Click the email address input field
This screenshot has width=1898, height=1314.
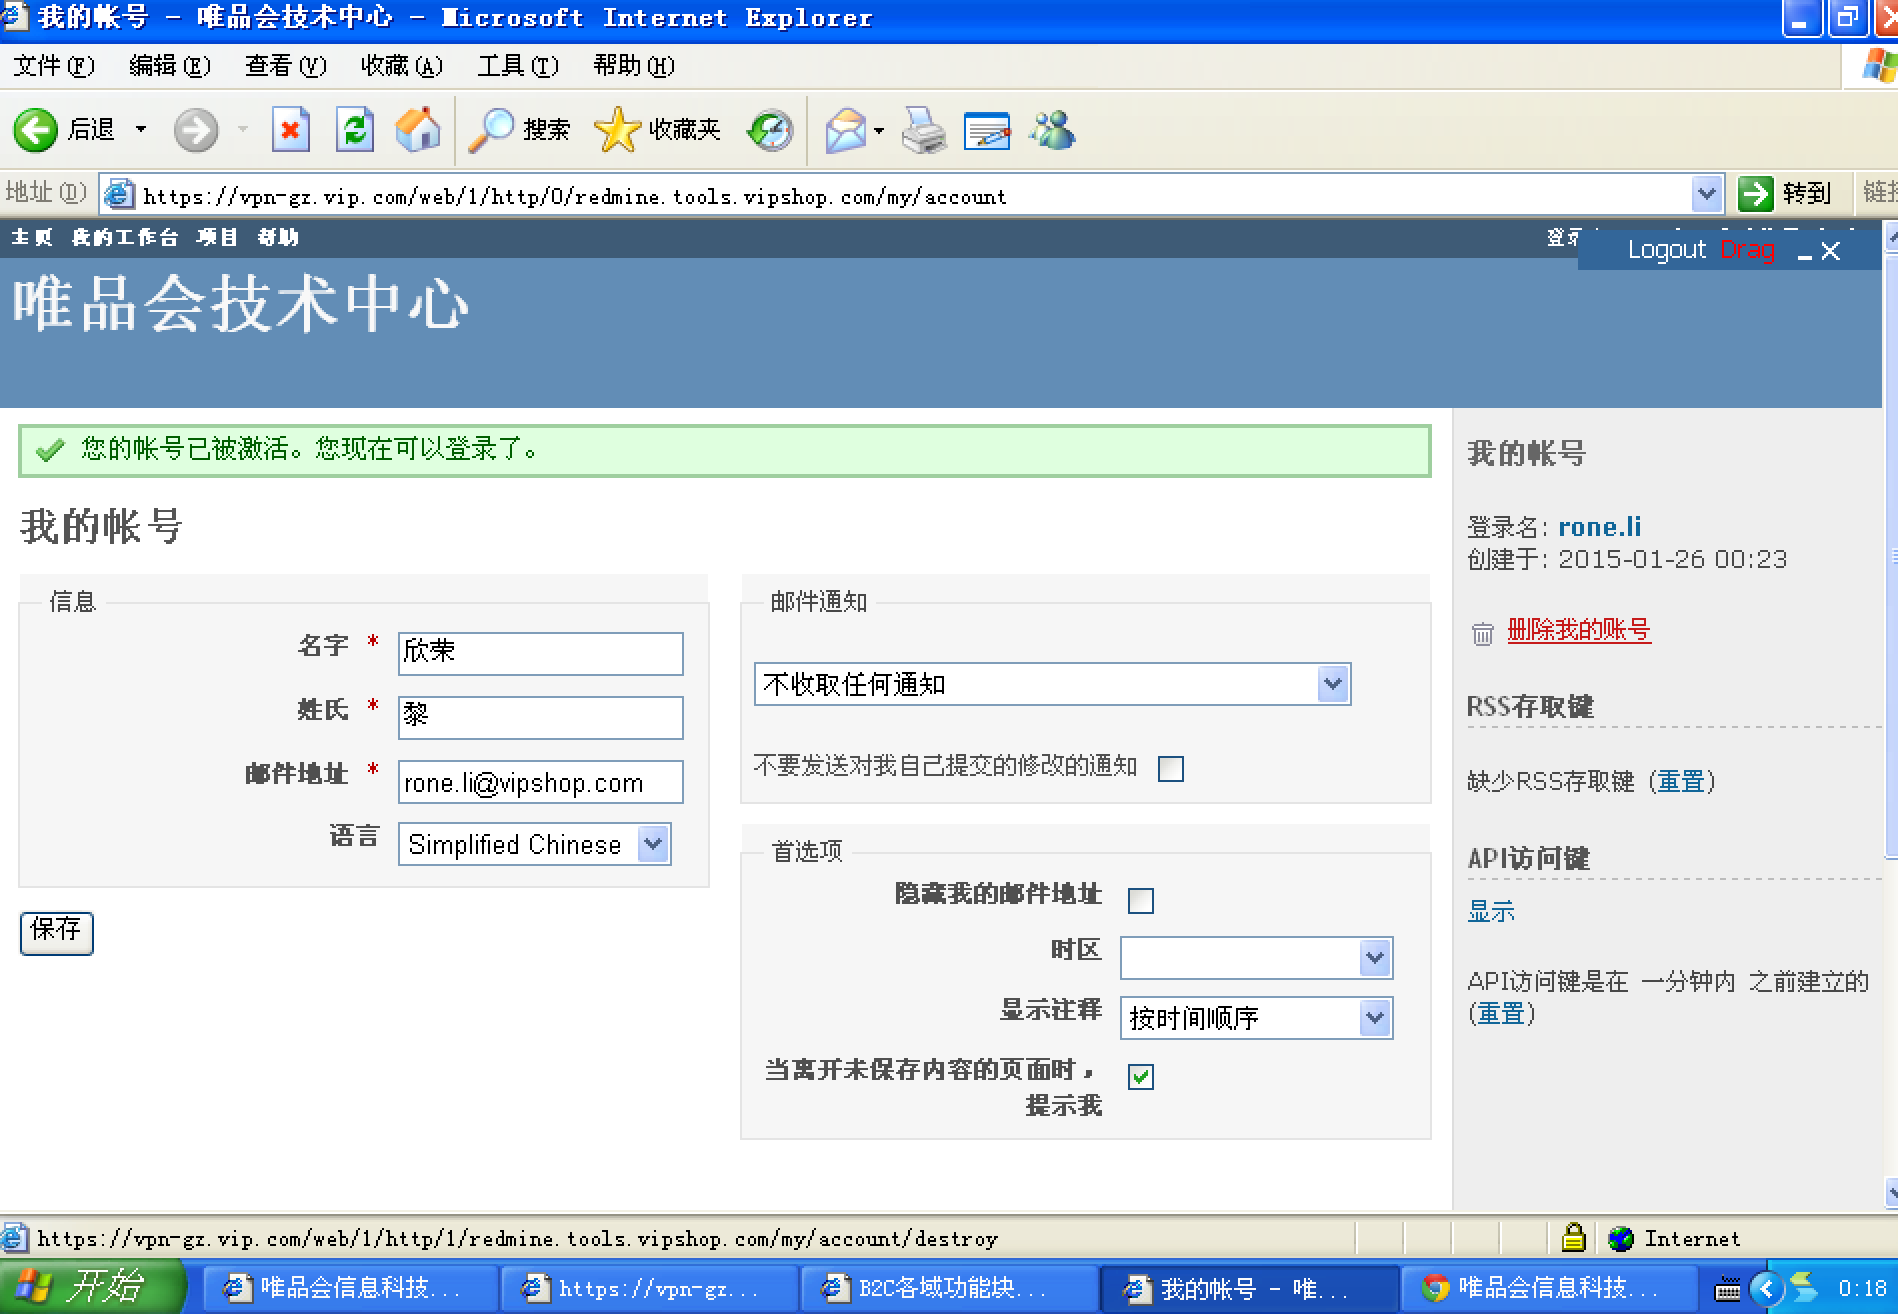click(540, 781)
